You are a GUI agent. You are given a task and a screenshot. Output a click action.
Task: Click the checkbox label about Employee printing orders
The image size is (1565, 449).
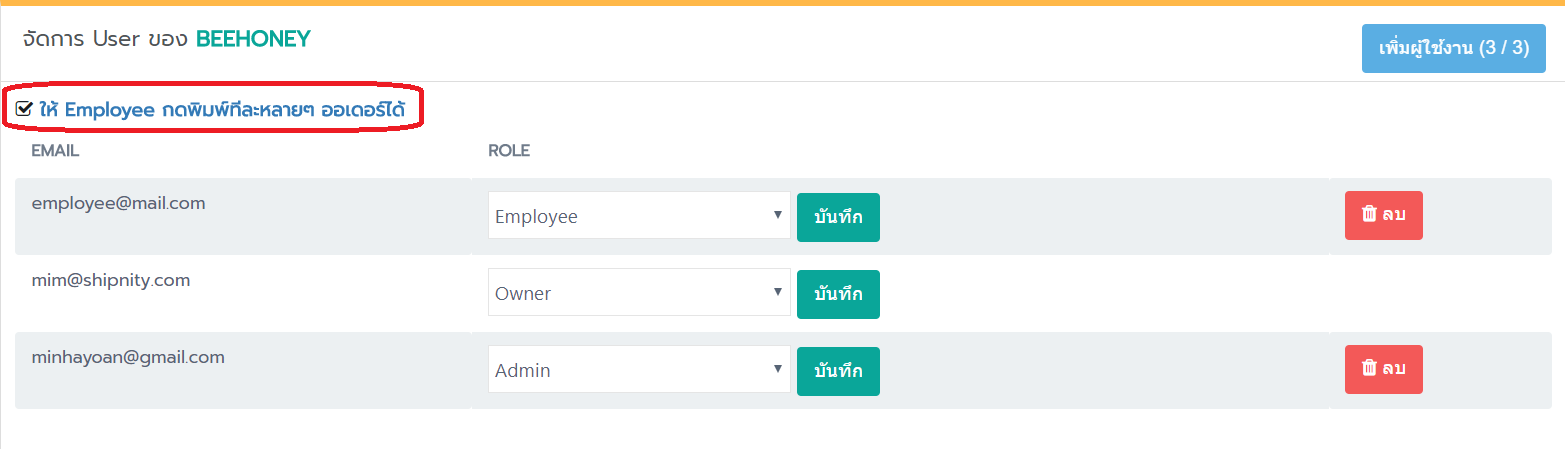(x=222, y=110)
